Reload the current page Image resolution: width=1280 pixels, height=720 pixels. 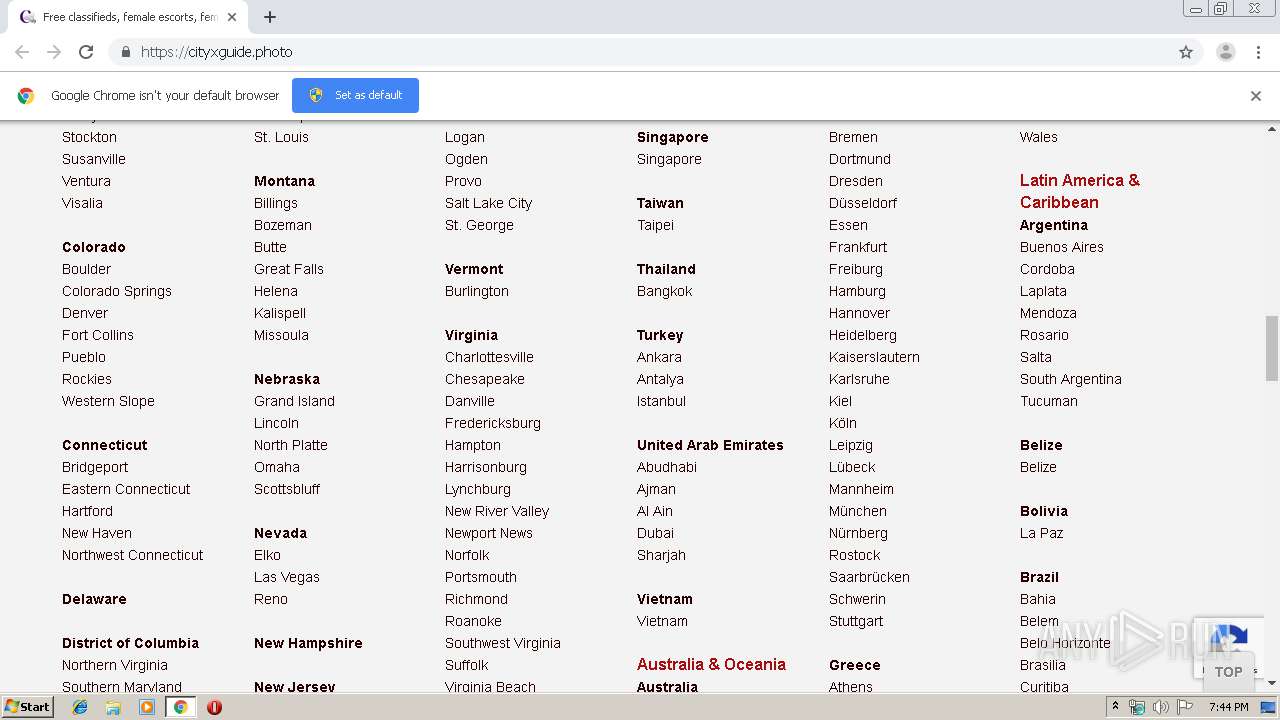tap(86, 52)
